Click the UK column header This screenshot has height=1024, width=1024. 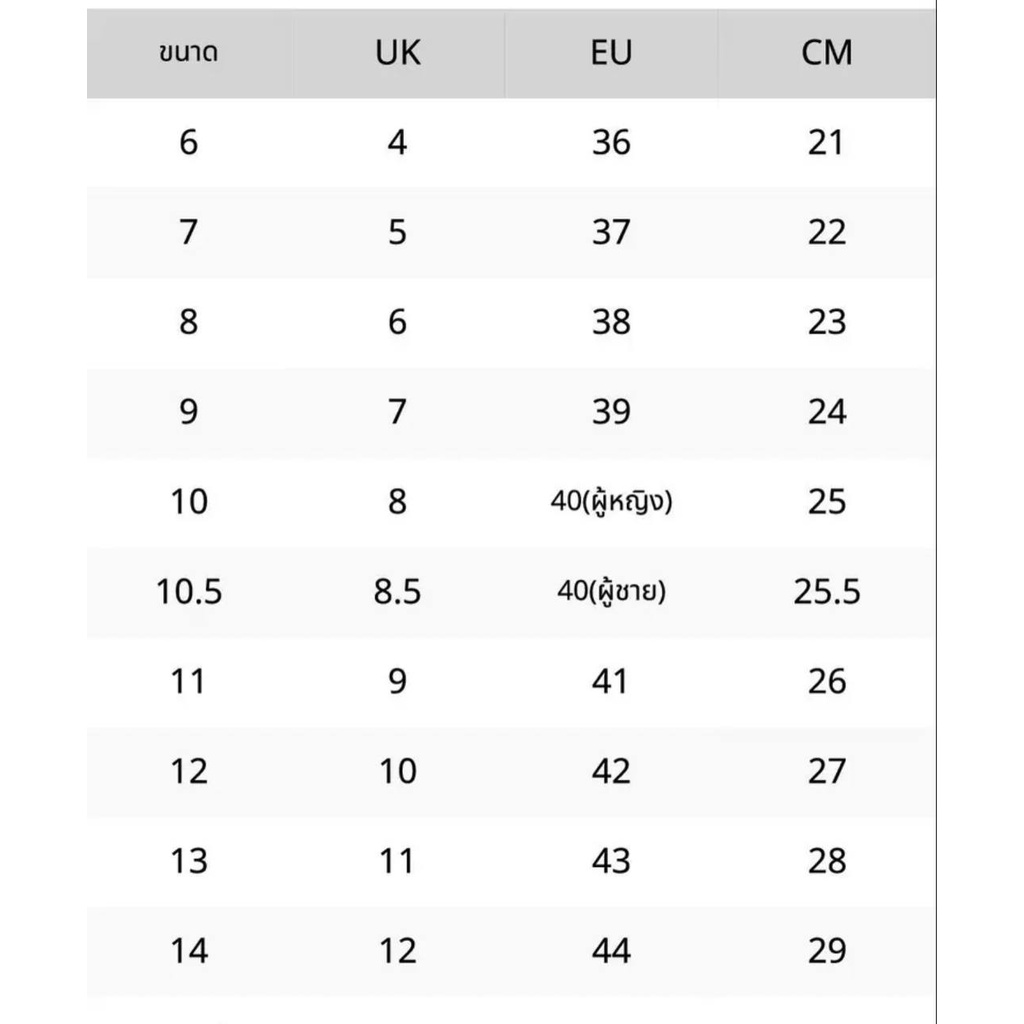397,53
